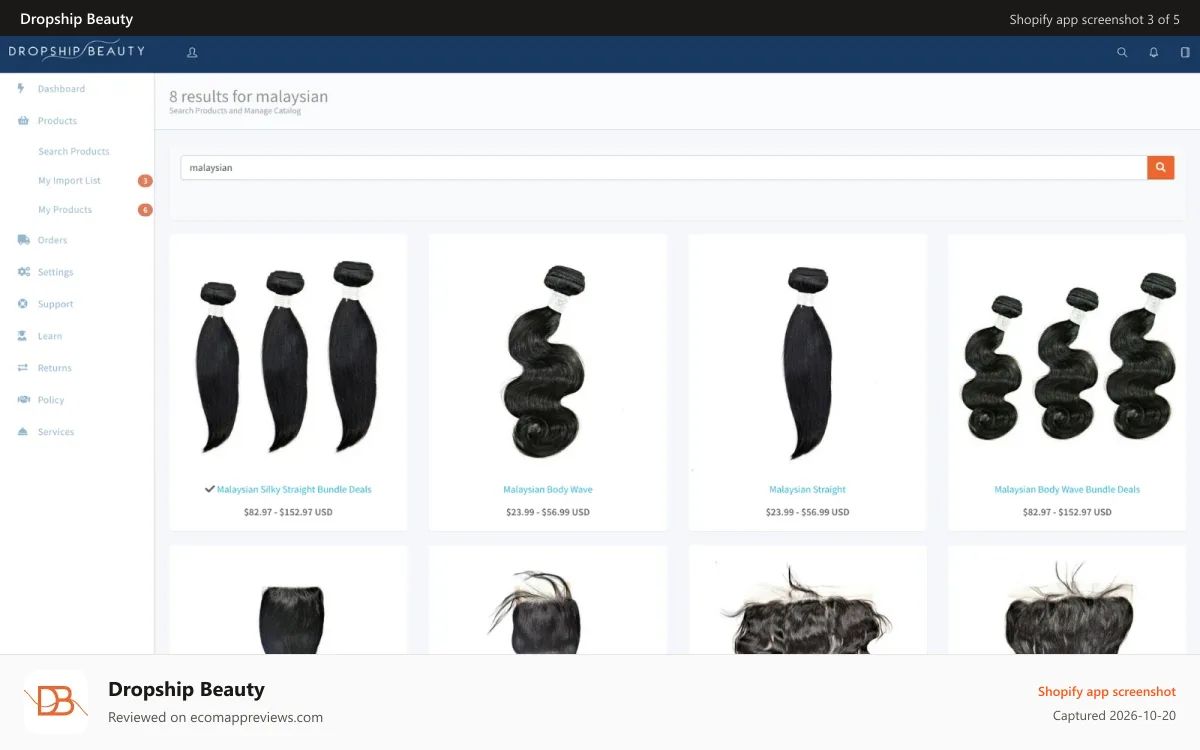Click the DB app logo in footer
This screenshot has height=750, width=1200.
click(x=56, y=702)
